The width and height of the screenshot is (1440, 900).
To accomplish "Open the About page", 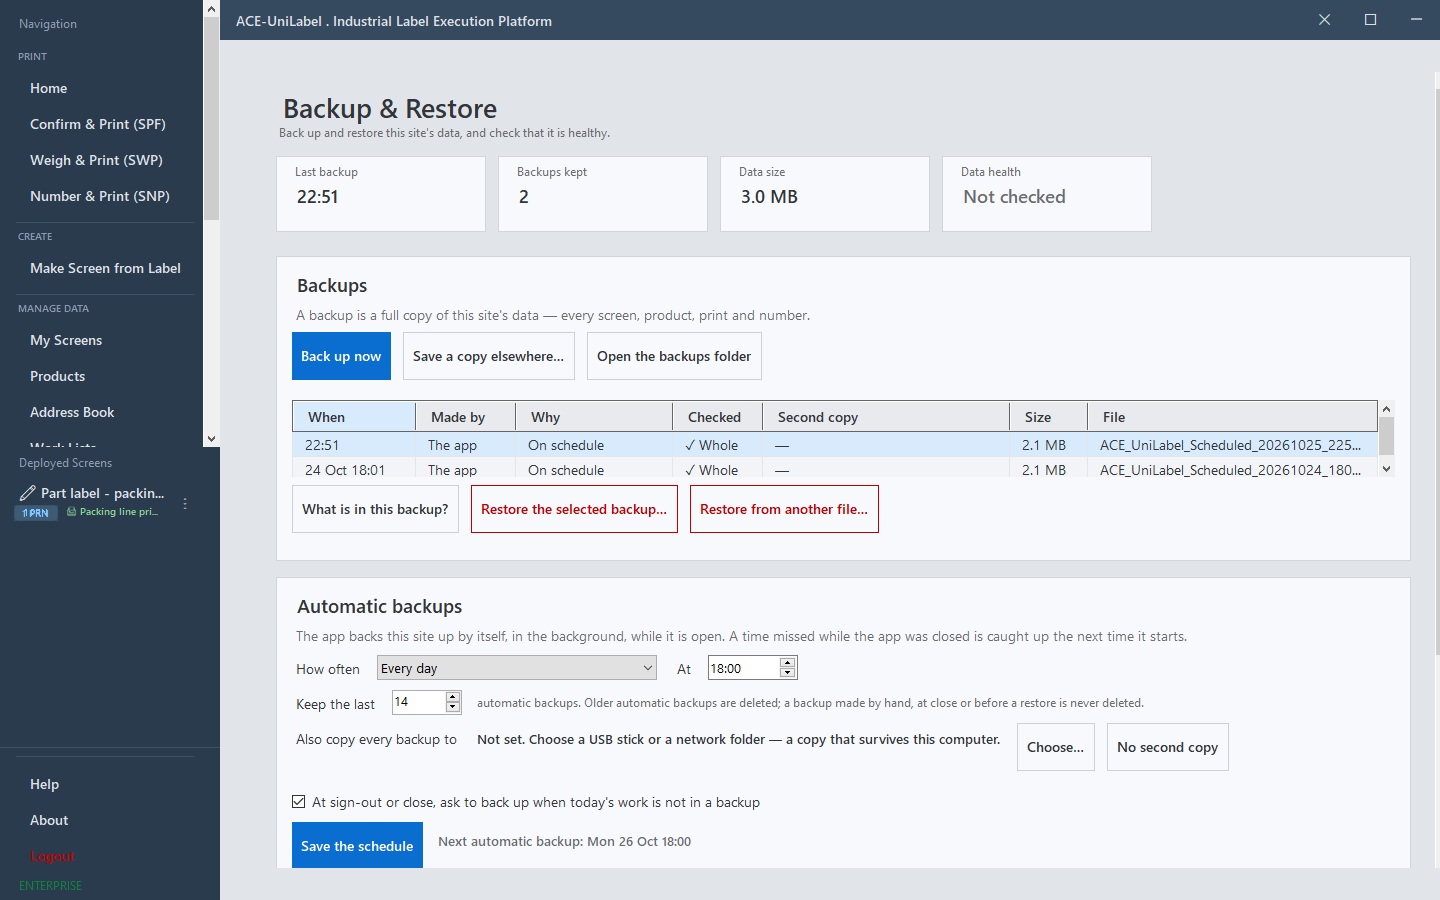I will tap(49, 820).
